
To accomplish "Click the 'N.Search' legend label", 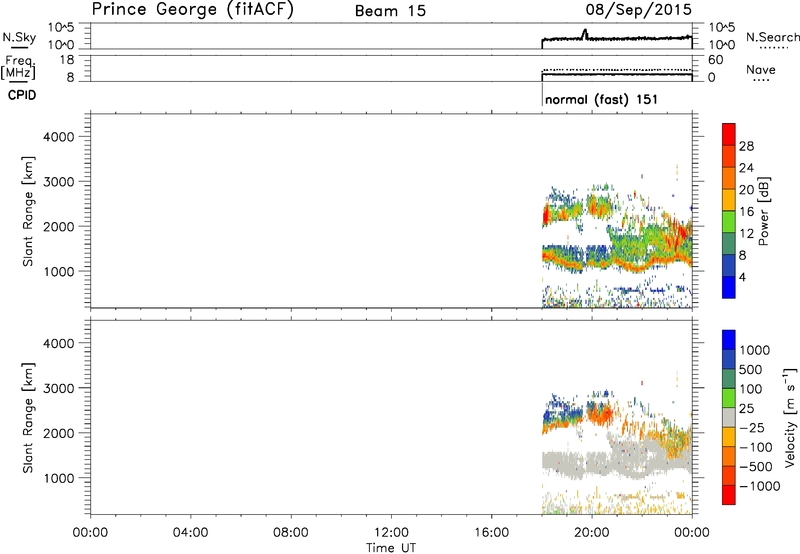I will [x=772, y=37].
